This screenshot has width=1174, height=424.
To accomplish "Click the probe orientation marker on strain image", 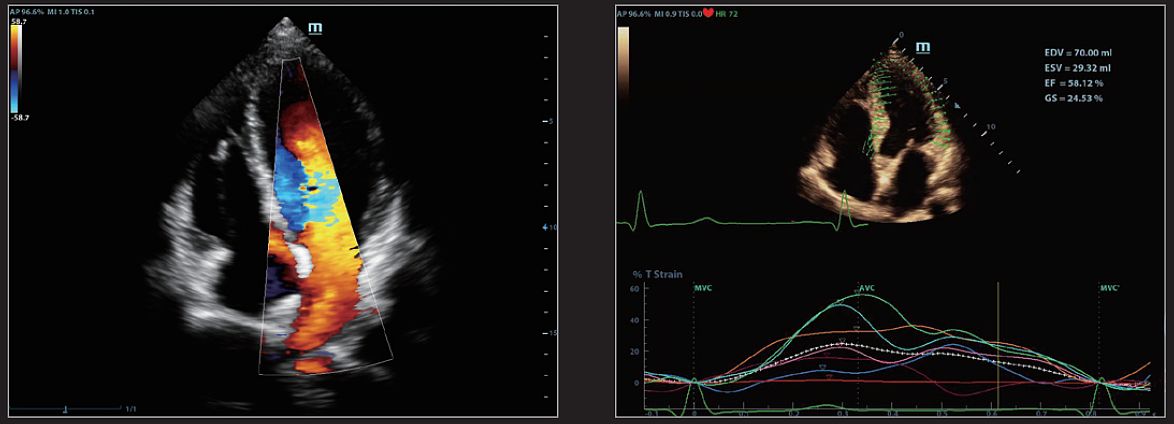I will pyautogui.click(x=923, y=47).
